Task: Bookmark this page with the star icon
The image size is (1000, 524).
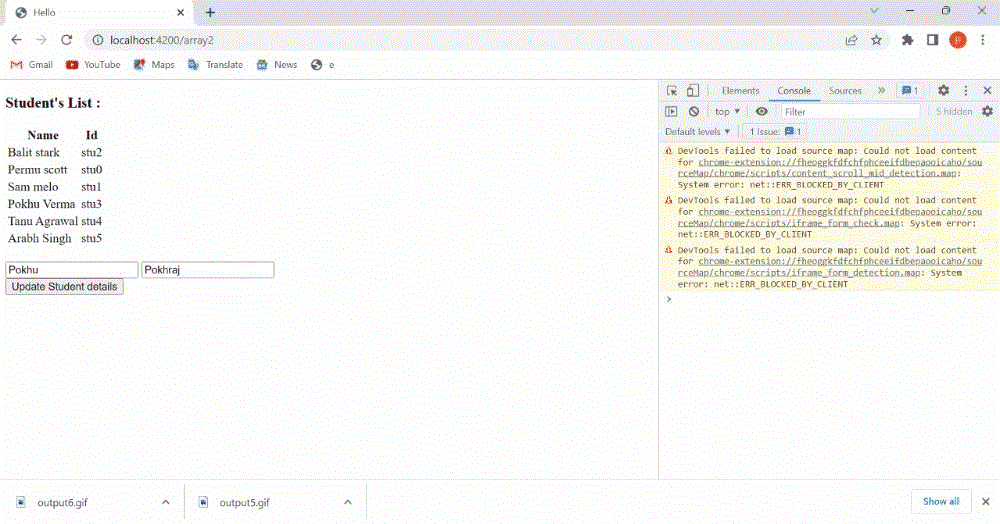Action: [876, 40]
